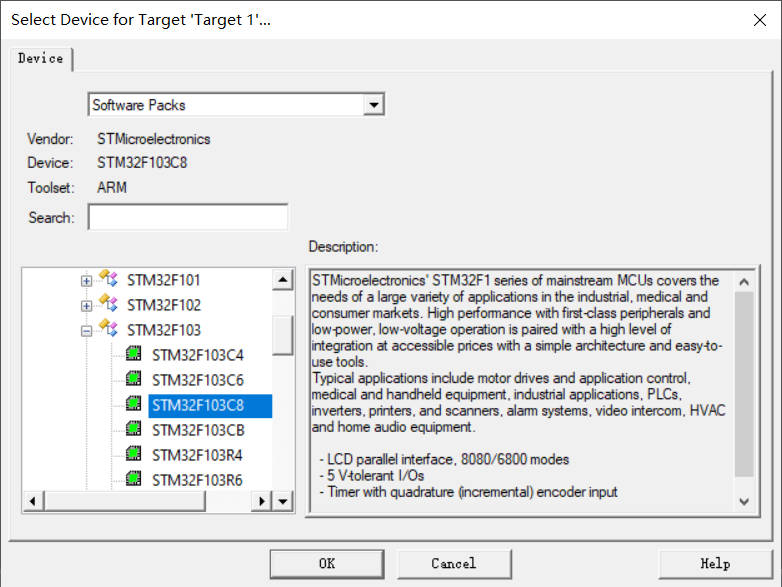Confirm selection with OK button
782x587 pixels.
(327, 564)
